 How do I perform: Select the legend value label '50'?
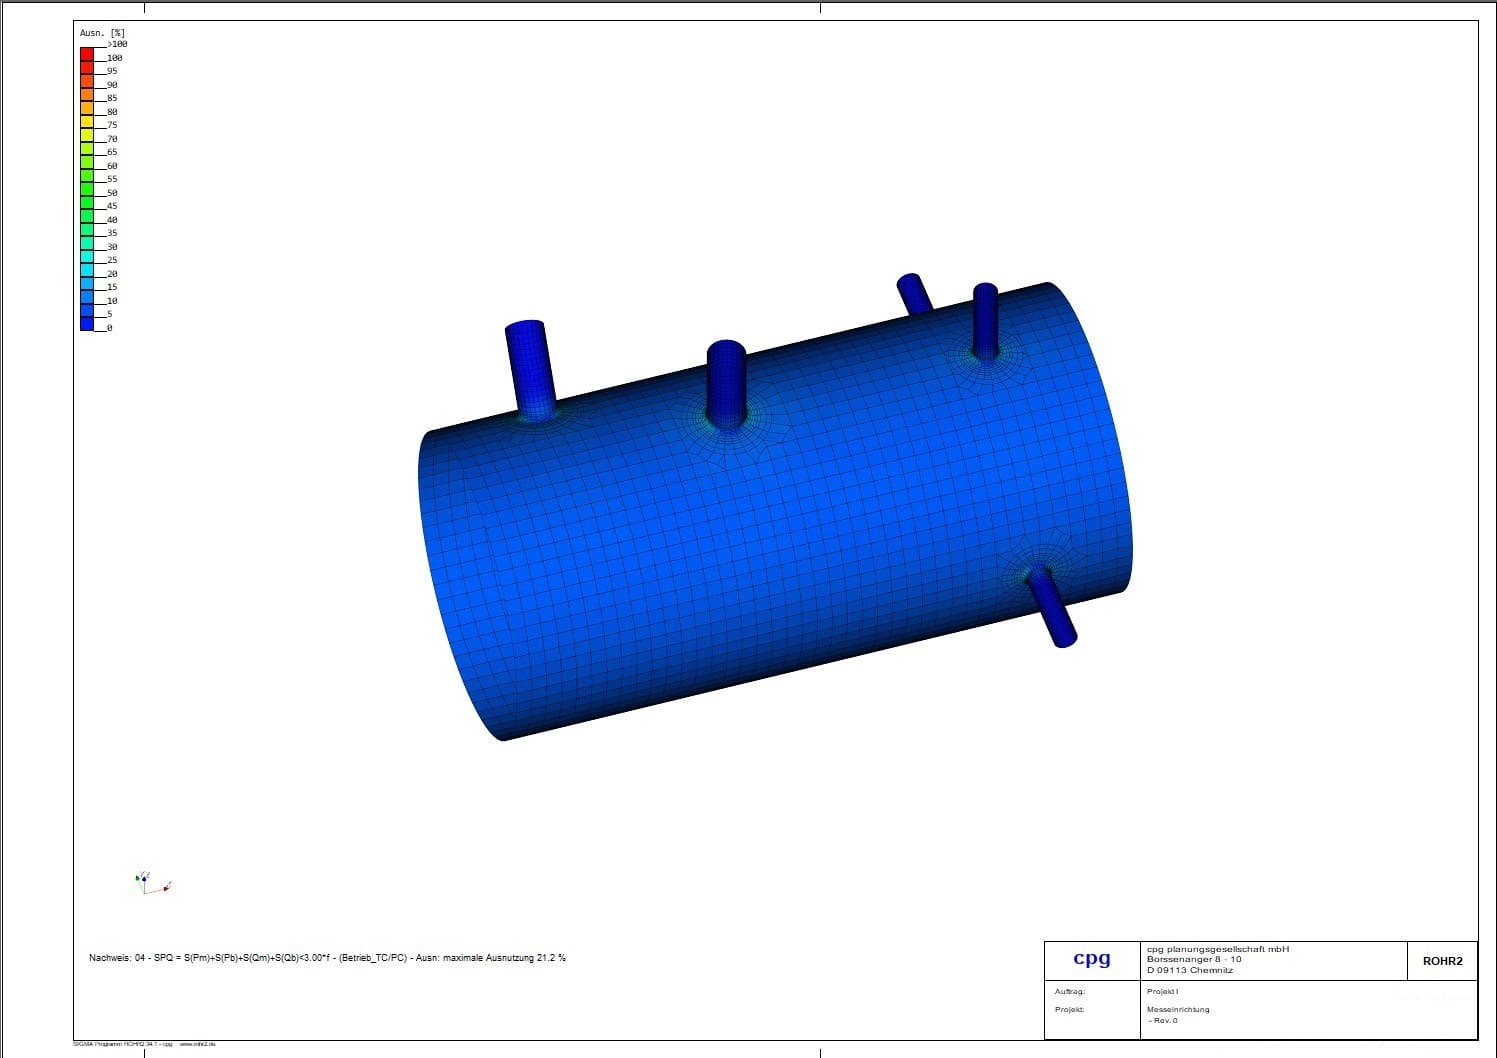click(x=112, y=193)
